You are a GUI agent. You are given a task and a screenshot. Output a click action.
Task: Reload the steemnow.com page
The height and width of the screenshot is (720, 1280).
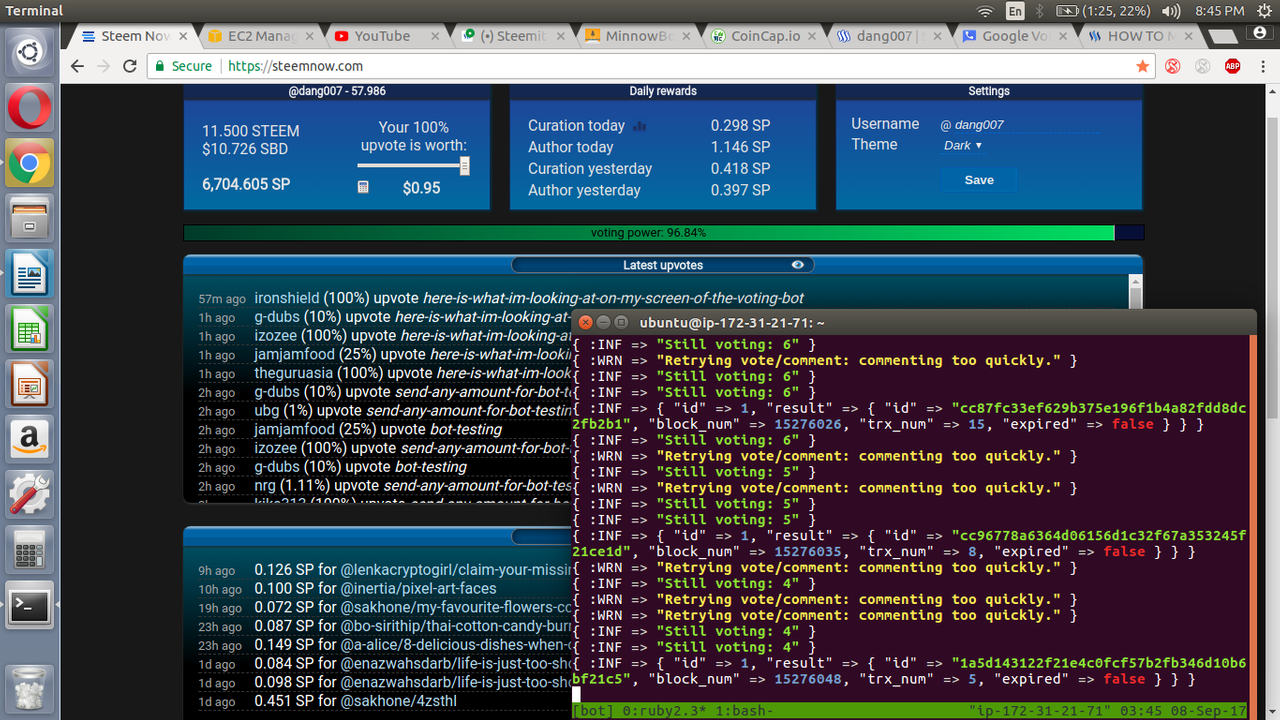130,66
